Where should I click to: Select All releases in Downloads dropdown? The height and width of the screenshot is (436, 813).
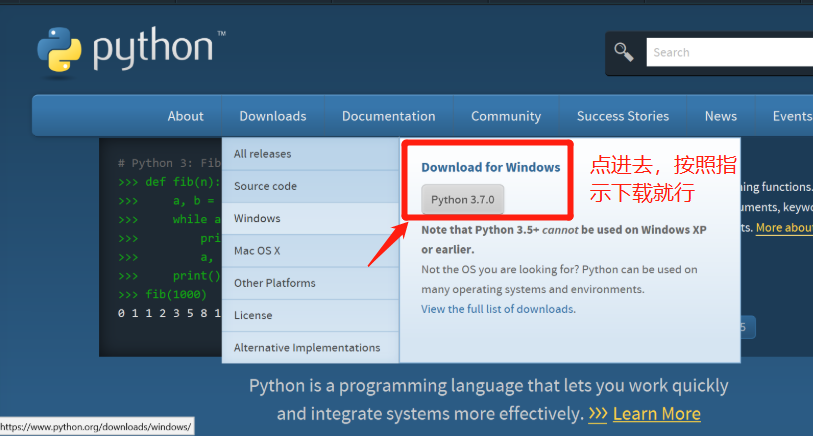point(310,154)
